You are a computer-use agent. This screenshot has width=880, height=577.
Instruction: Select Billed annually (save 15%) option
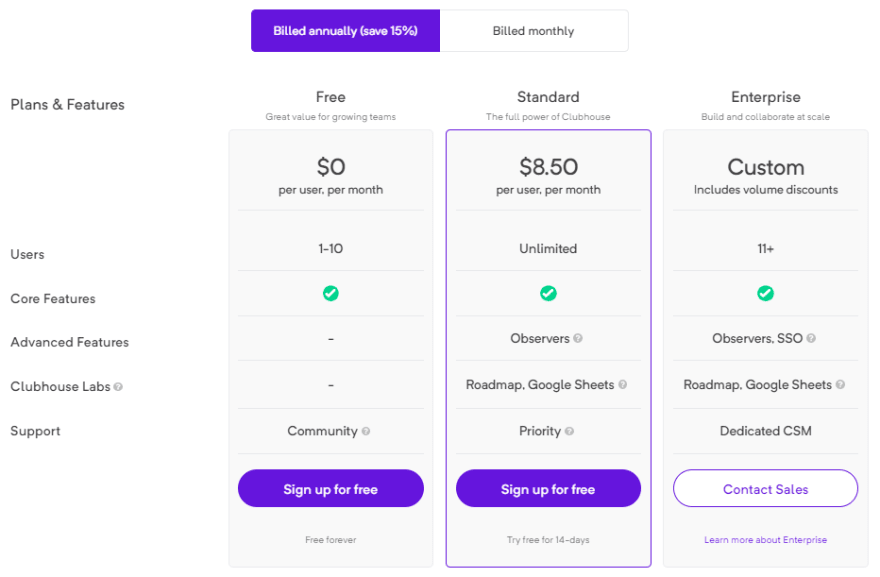tap(345, 31)
